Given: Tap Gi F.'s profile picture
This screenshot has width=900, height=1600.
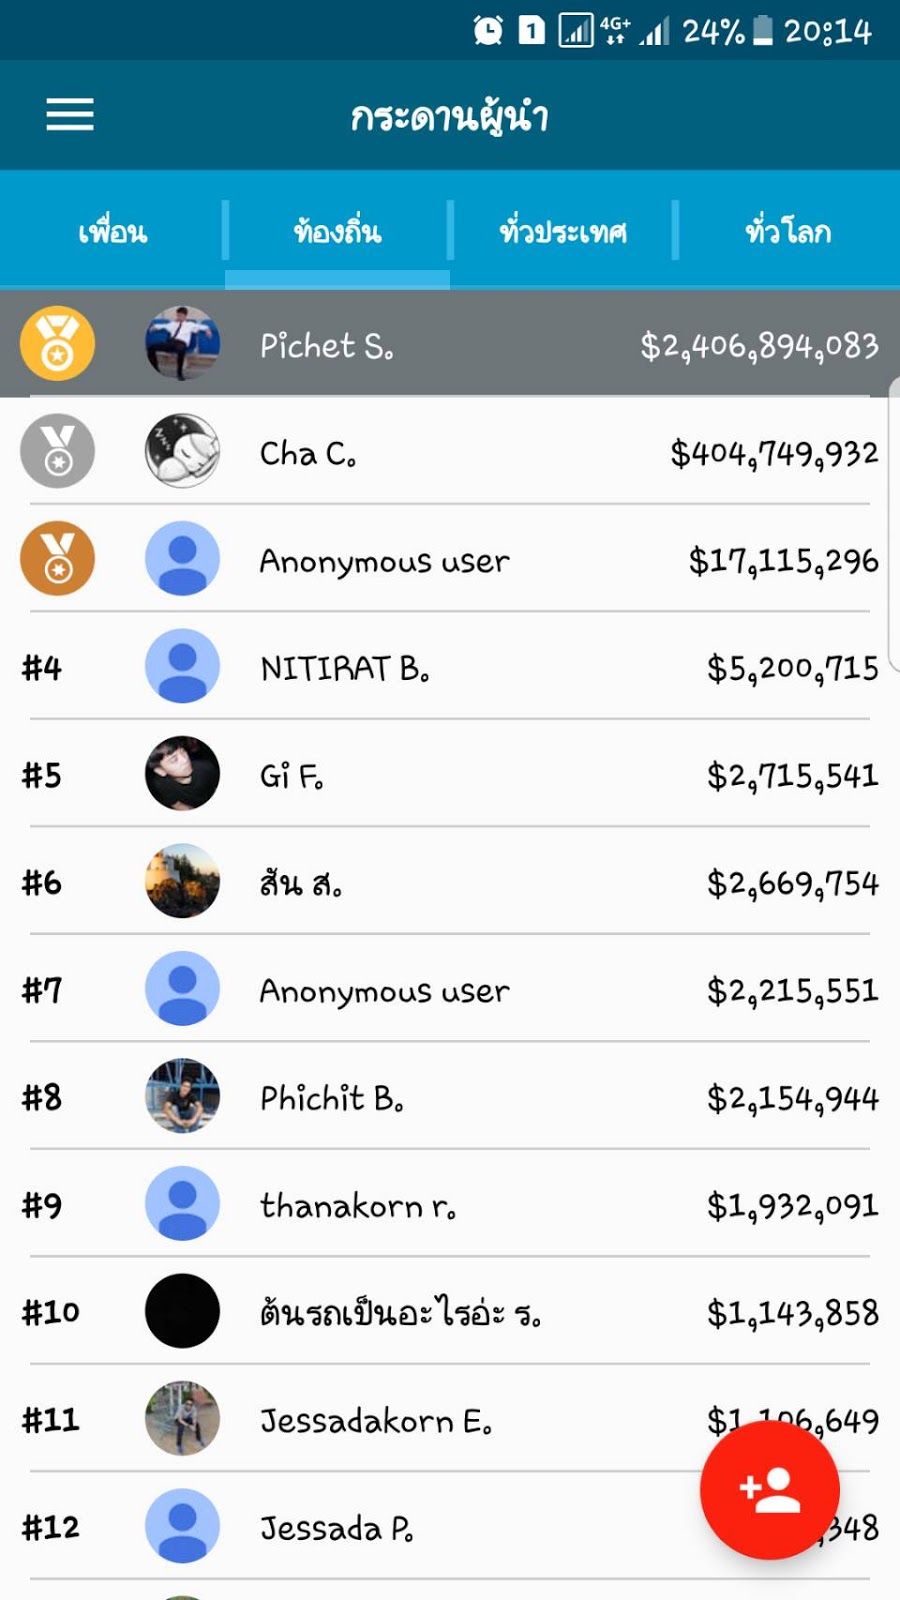Looking at the screenshot, I should [x=182, y=773].
